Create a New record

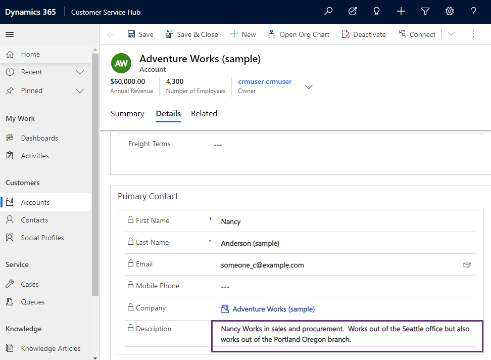tap(243, 34)
